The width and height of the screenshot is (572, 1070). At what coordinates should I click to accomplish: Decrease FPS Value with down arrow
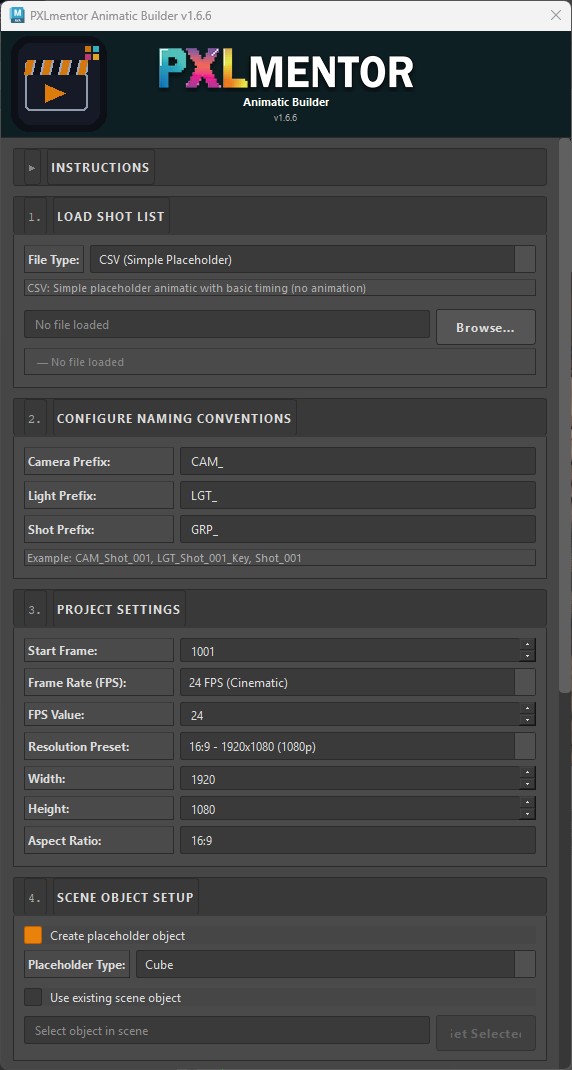527,721
